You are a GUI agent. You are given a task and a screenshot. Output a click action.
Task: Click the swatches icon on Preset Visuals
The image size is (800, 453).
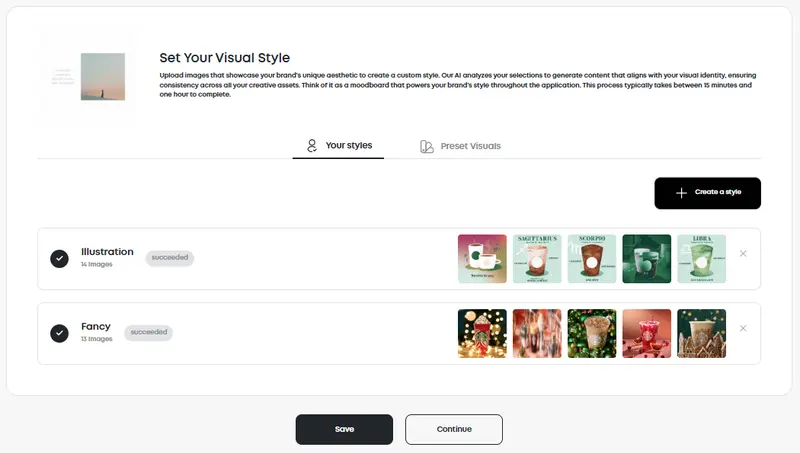click(427, 147)
